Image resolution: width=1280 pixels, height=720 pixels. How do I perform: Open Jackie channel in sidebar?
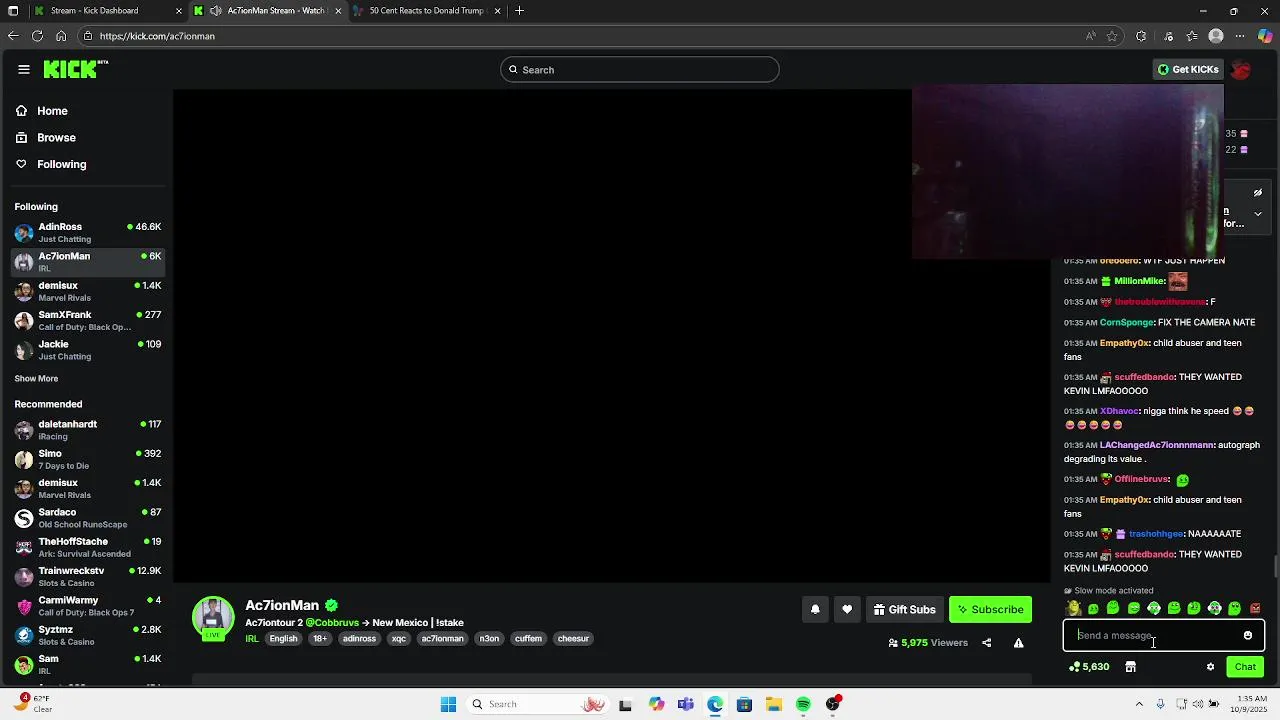[88, 349]
